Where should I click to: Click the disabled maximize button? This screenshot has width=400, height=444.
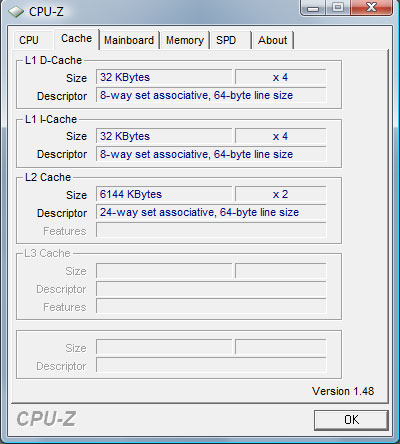pyautogui.click(x=338, y=7)
